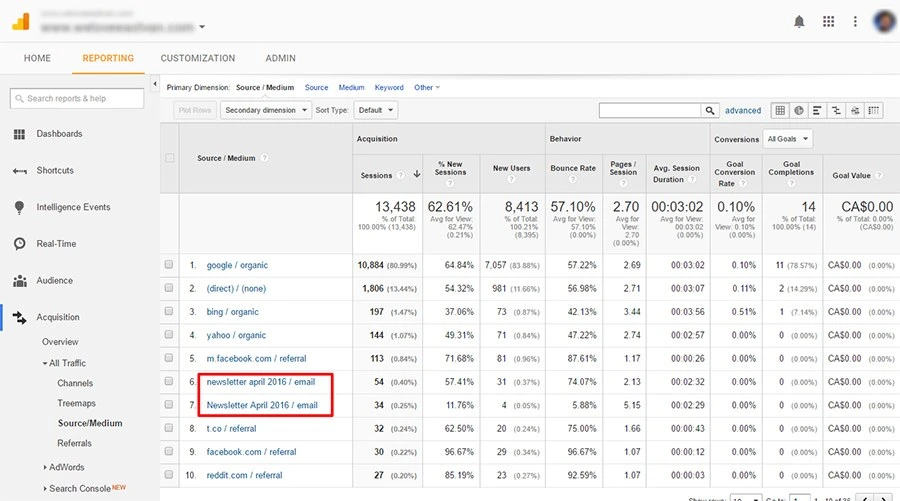Check the facebook.com / referral row

pyautogui.click(x=169, y=451)
